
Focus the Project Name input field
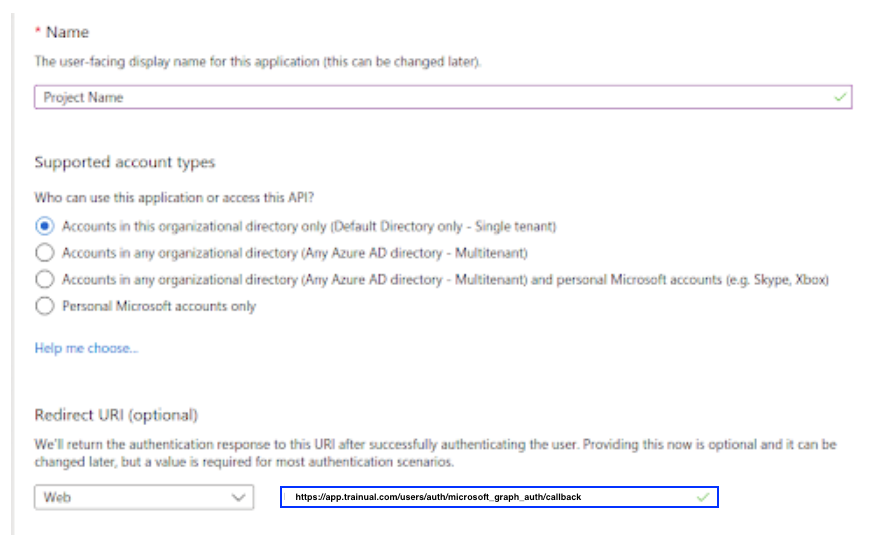tap(443, 97)
